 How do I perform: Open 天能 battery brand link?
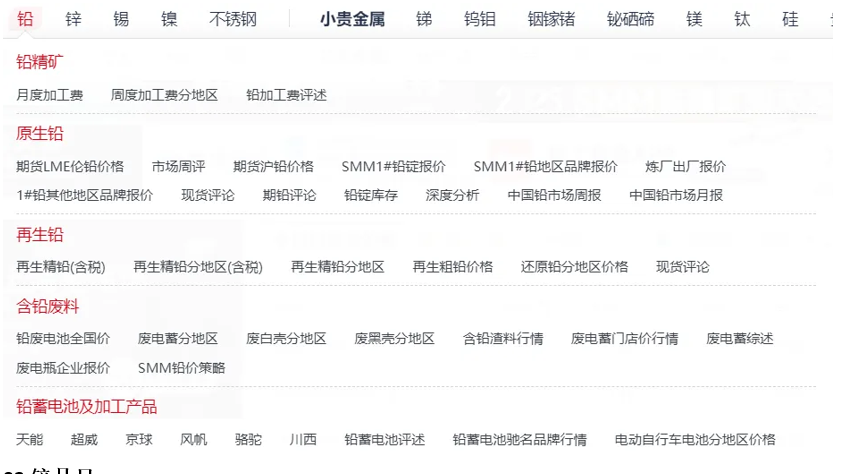point(29,440)
